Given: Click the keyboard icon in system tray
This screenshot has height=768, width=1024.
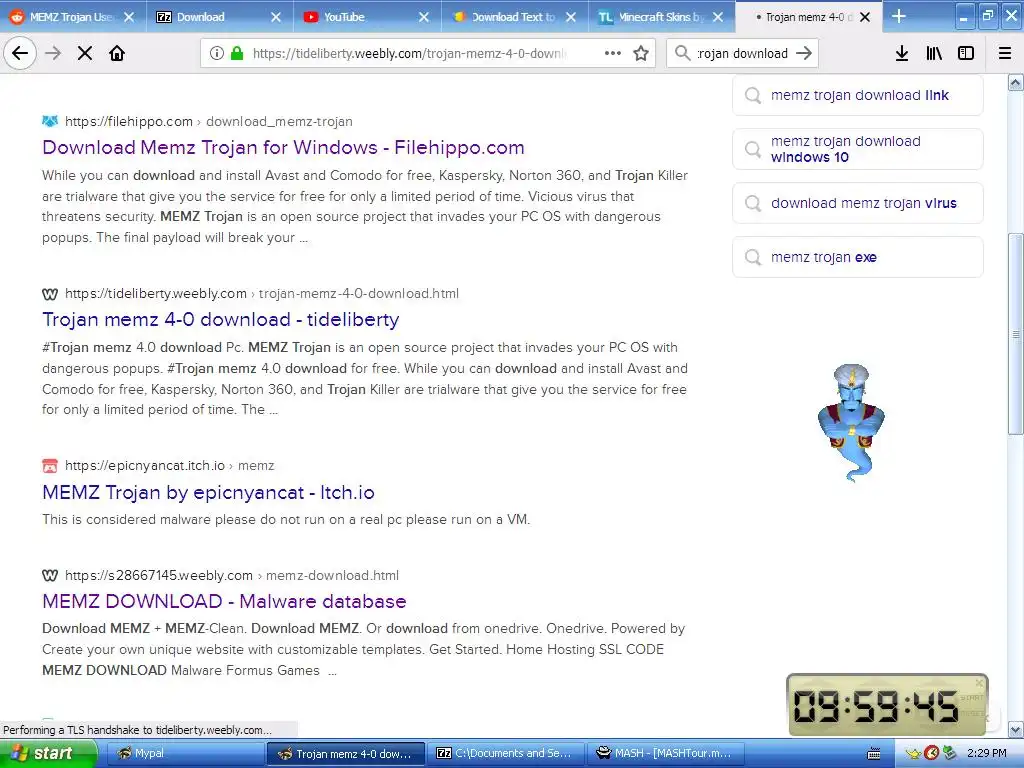Looking at the screenshot, I should [x=874, y=754].
